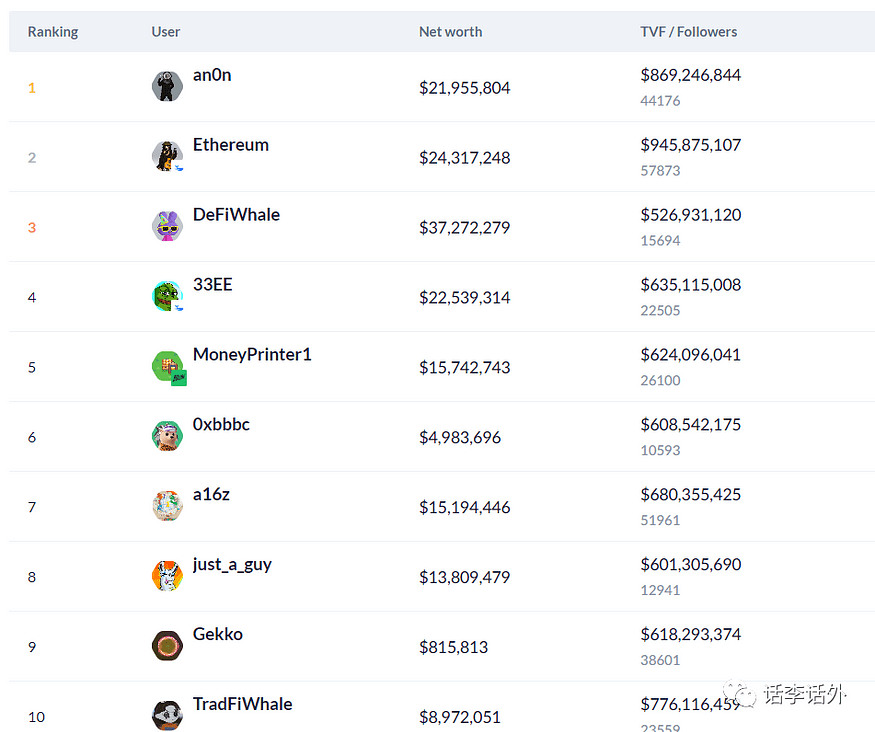The image size is (875, 732).
Task: Click a16z's net worth value $15,194,446
Action: click(464, 508)
